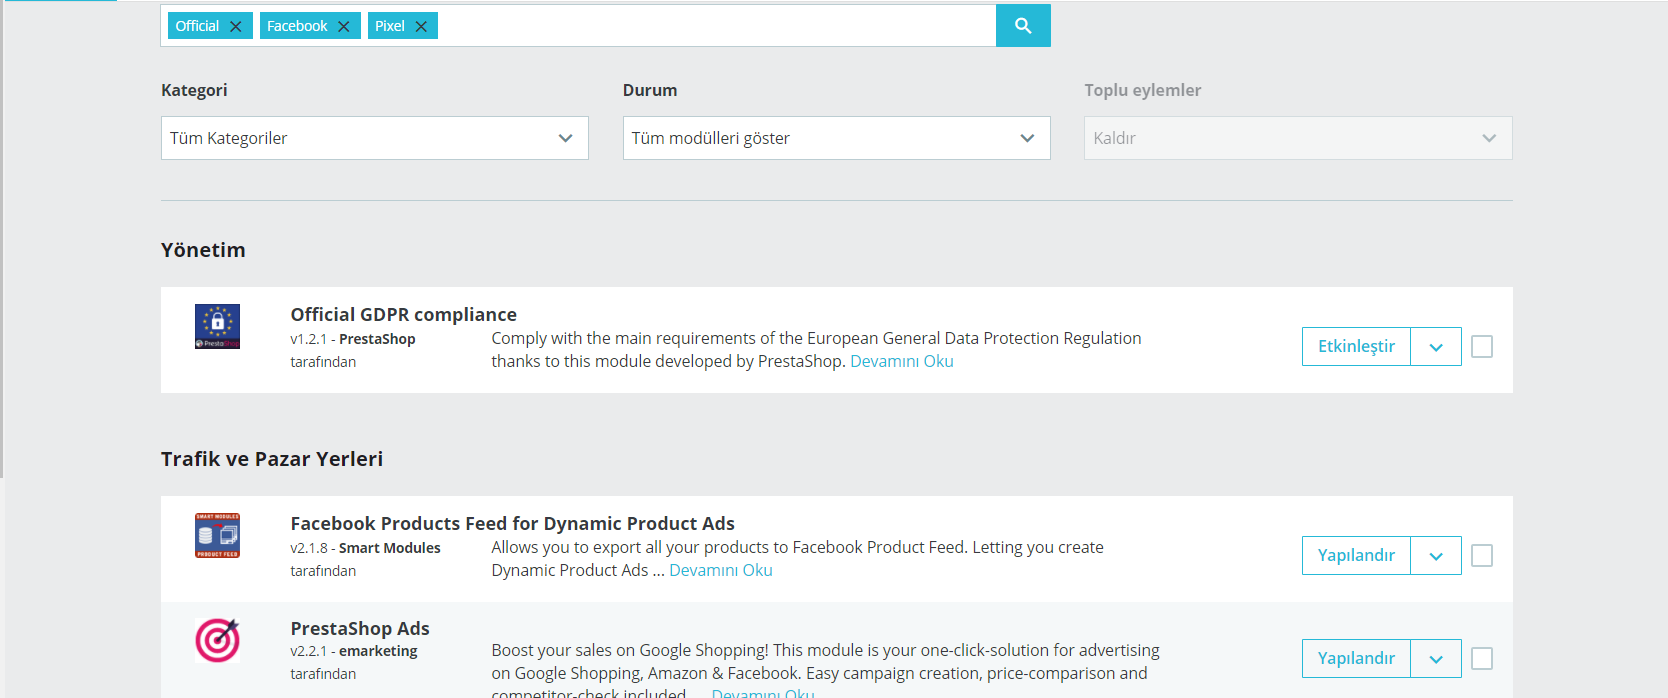
Task: Expand actions arrow for PrestaShop Ads
Action: [1436, 659]
